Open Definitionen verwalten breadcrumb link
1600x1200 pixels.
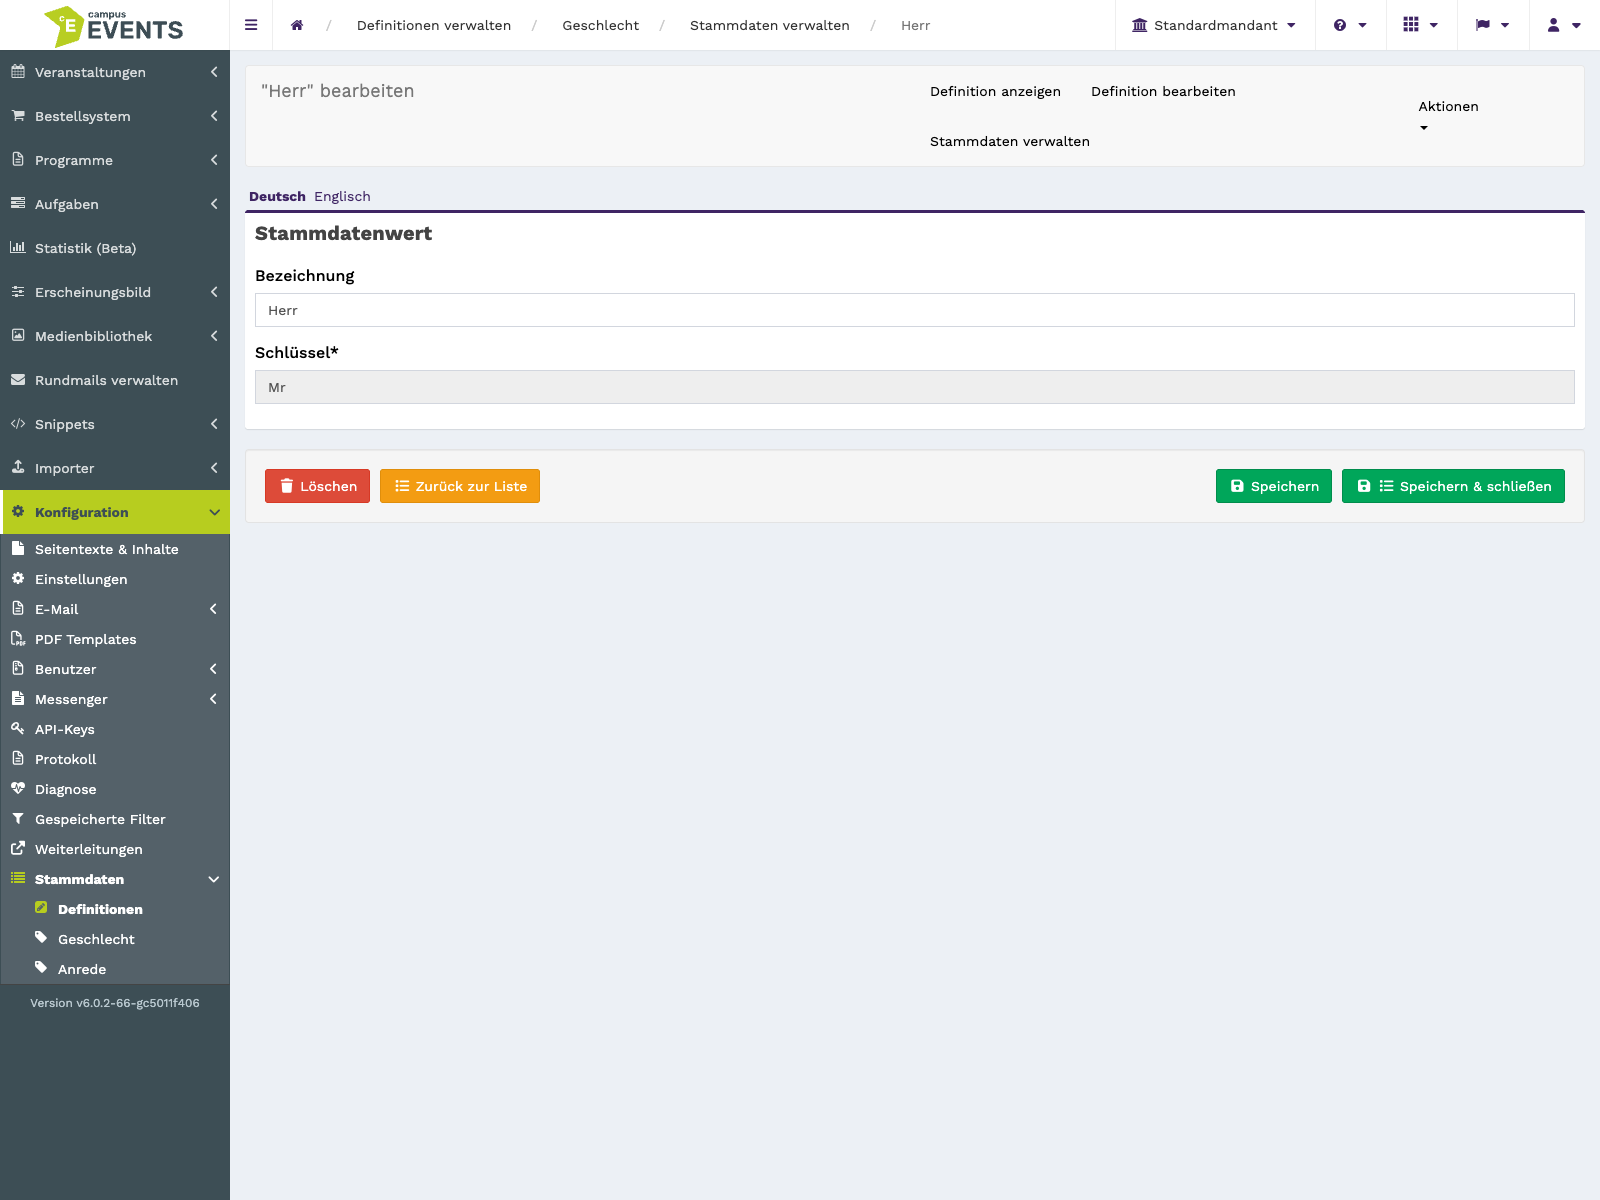pyautogui.click(x=434, y=25)
